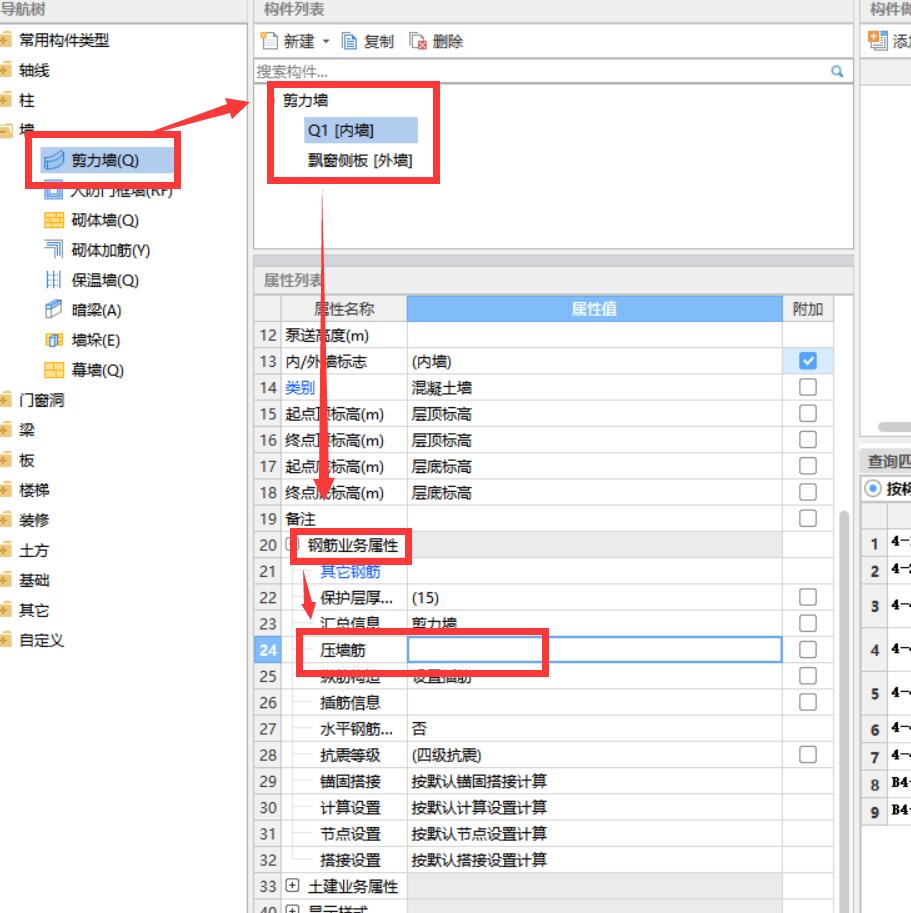911x913 pixels.
Task: Select the 墙垛(E) wall pier icon
Action: click(54, 340)
